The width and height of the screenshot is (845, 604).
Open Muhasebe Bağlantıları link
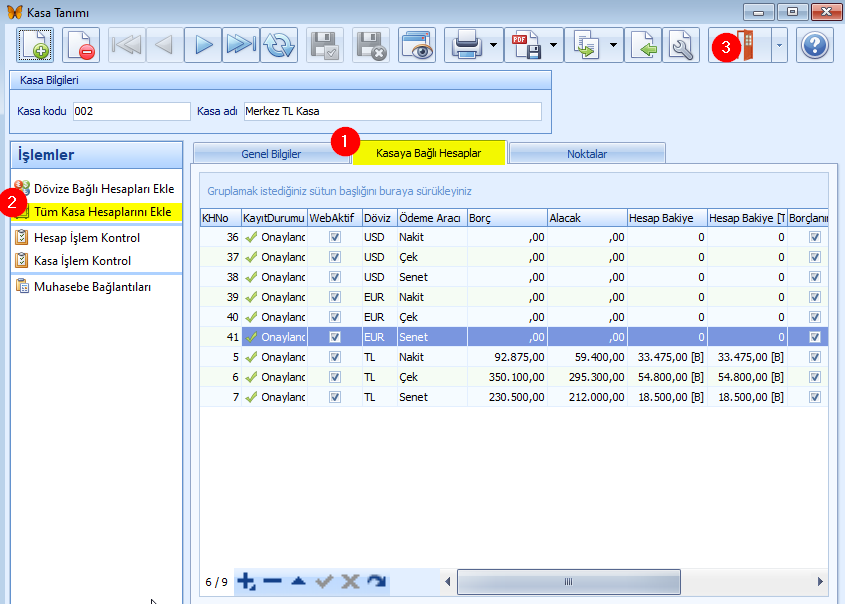click(x=92, y=287)
